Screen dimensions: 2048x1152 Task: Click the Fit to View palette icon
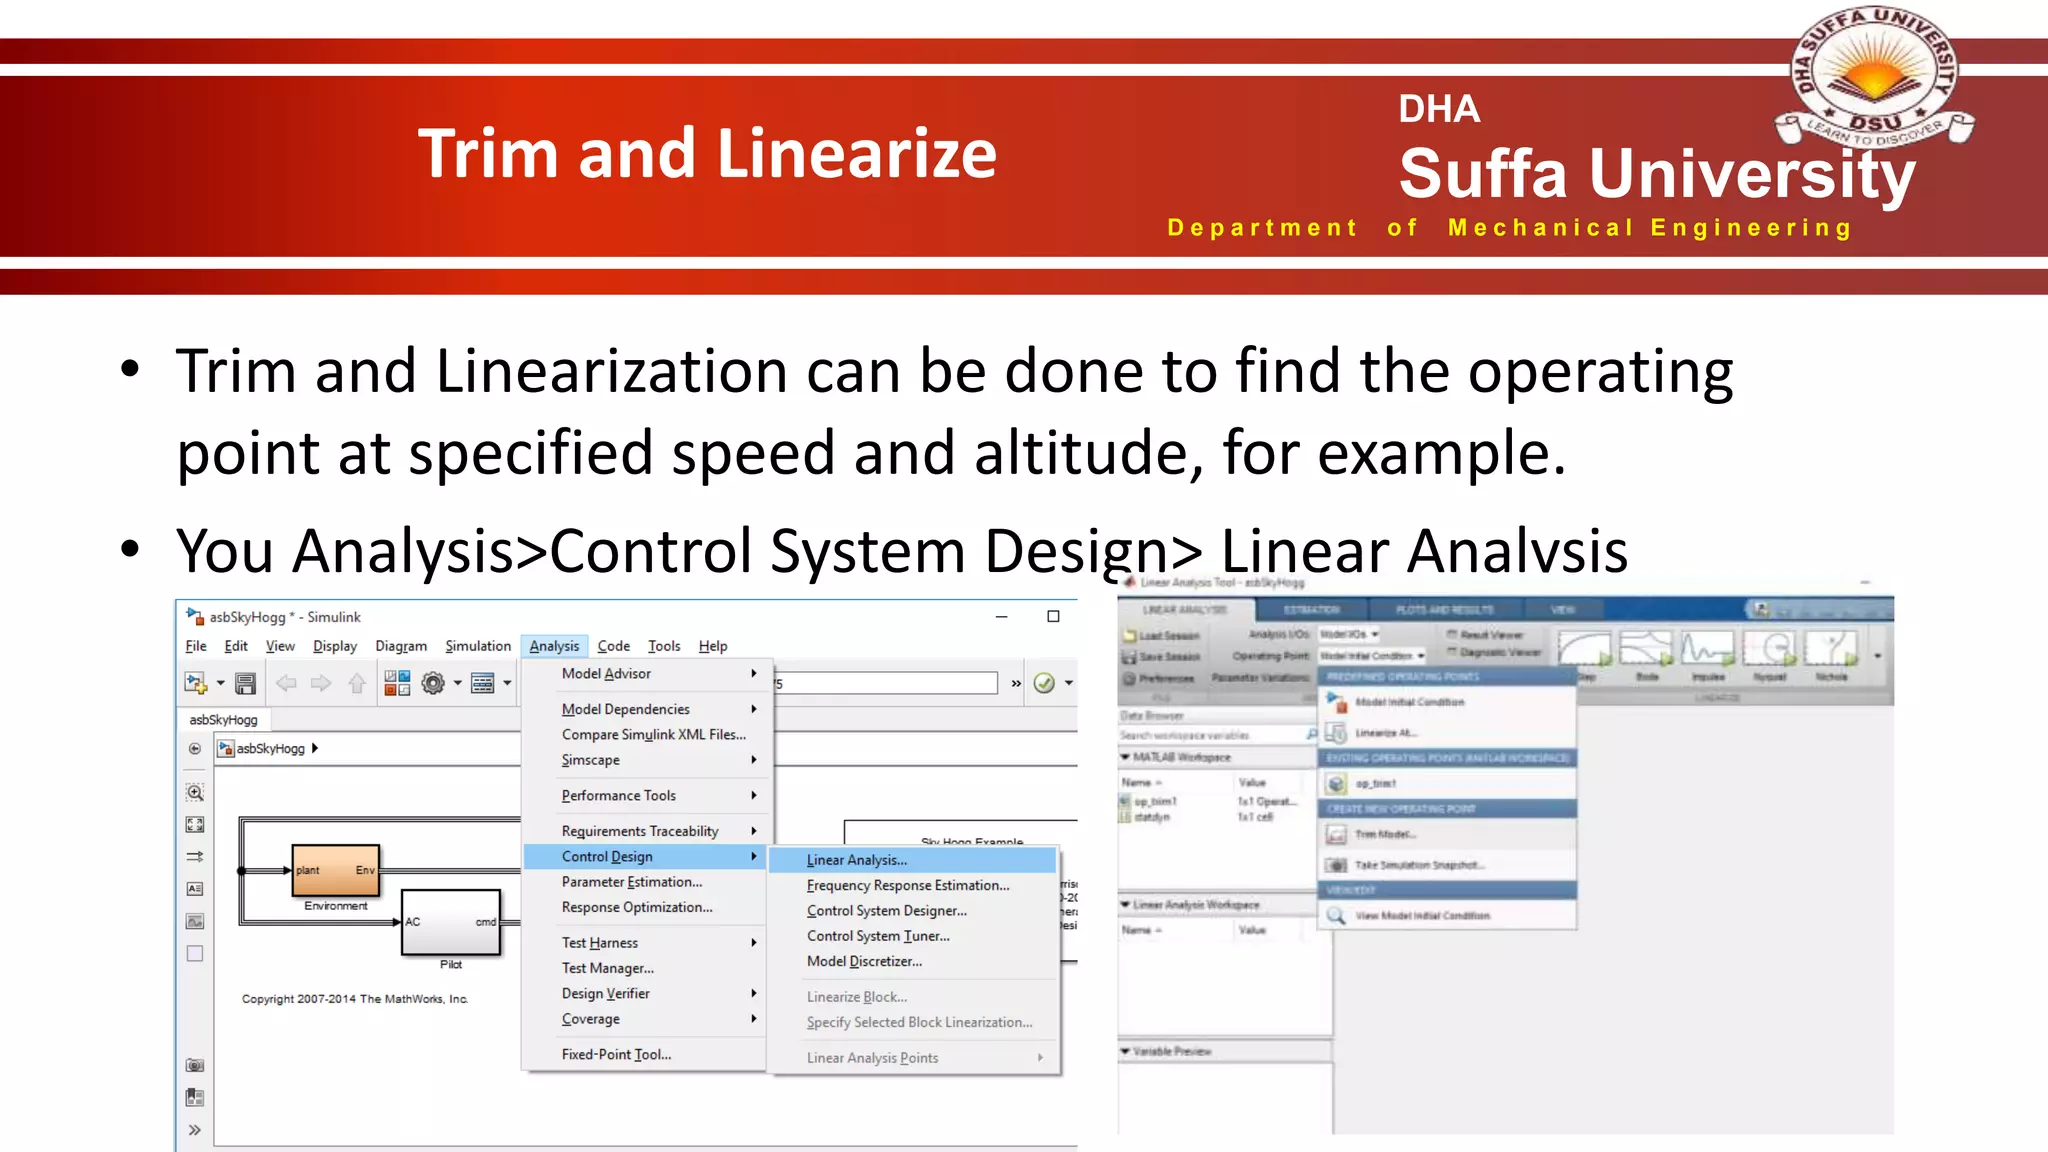[195, 825]
